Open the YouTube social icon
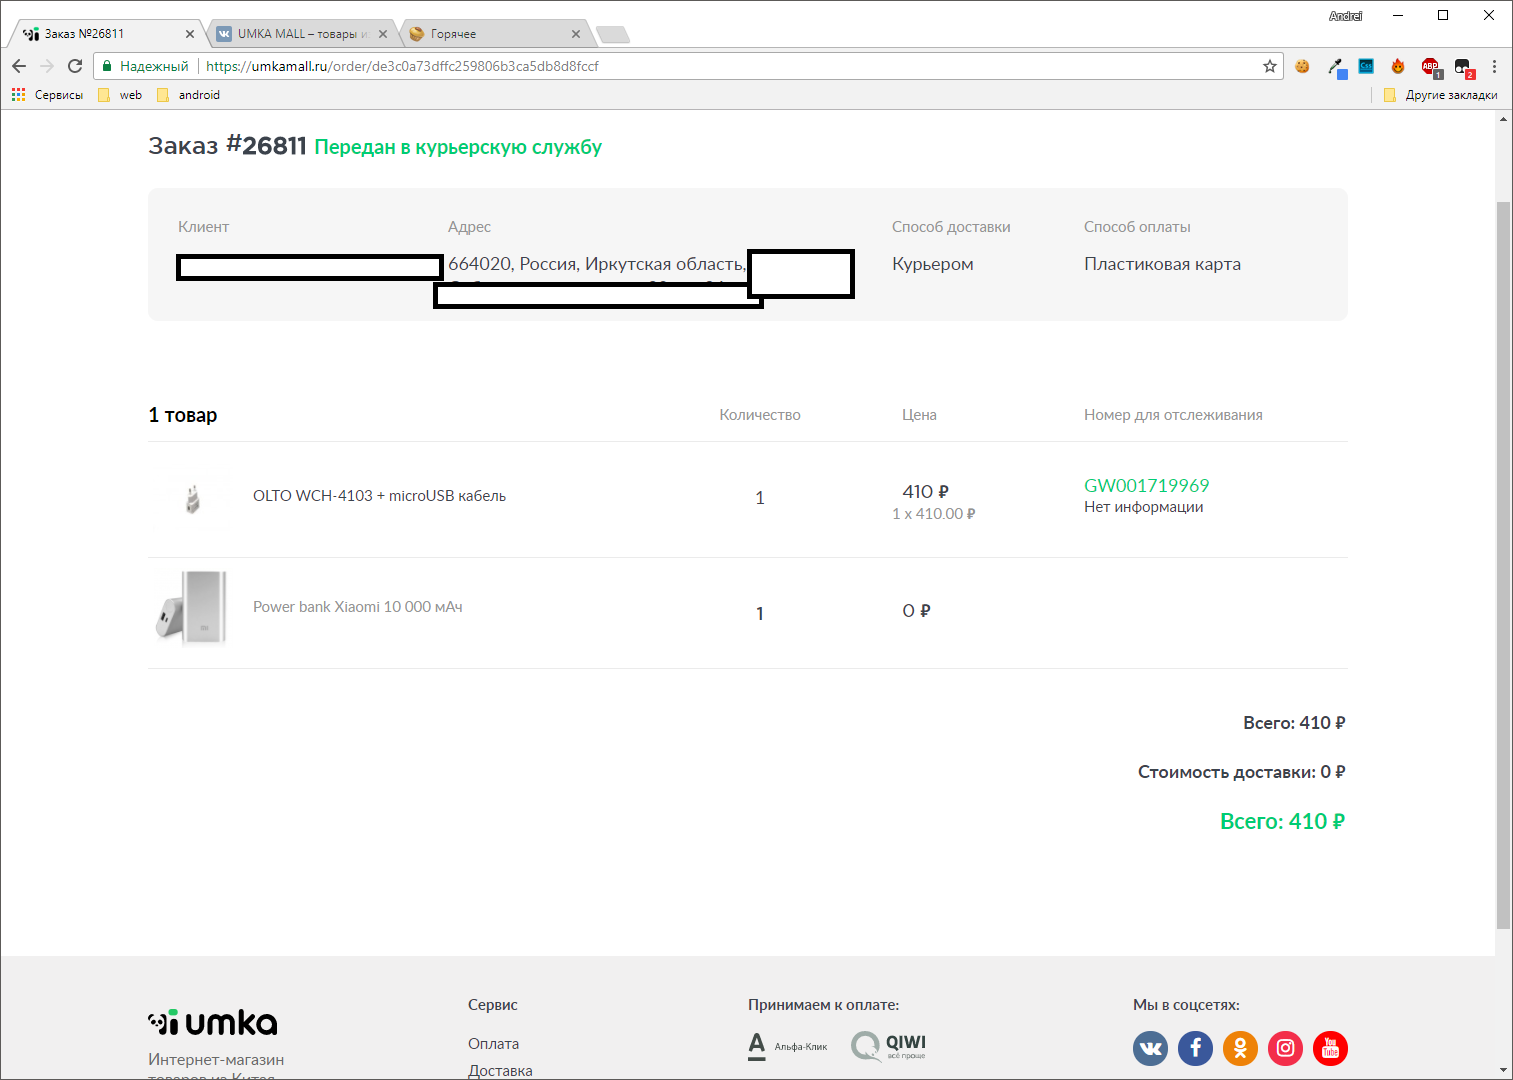Image resolution: width=1513 pixels, height=1080 pixels. (x=1330, y=1048)
